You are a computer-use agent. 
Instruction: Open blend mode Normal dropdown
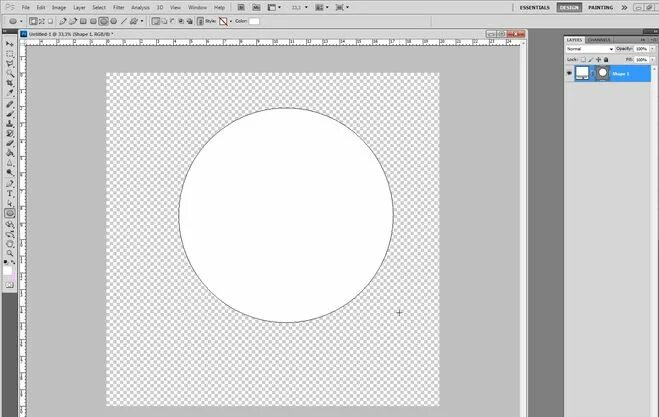click(x=590, y=49)
